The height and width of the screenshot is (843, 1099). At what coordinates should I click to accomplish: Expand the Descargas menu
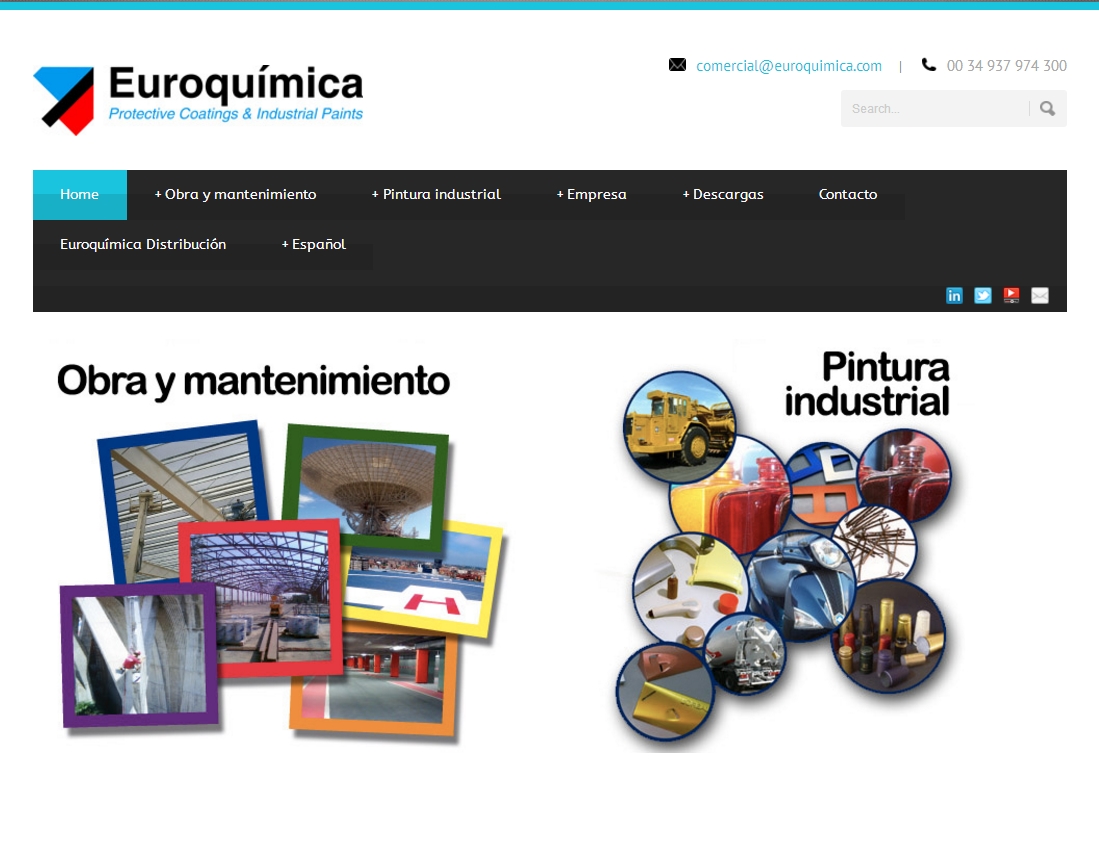[x=723, y=194]
